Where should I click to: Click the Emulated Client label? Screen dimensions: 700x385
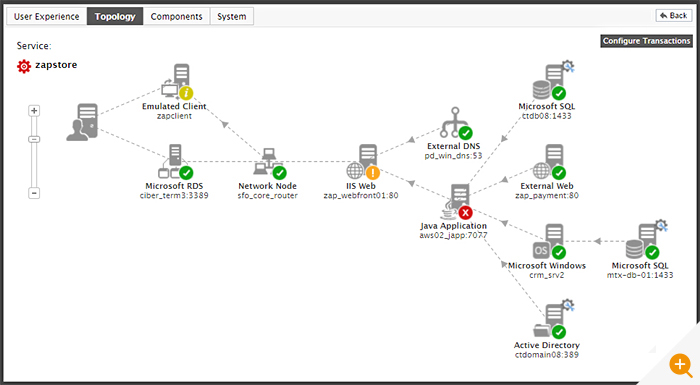click(174, 106)
